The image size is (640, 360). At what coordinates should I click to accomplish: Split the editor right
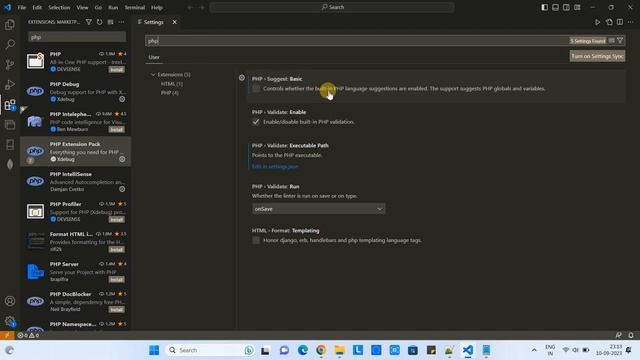tap(620, 22)
